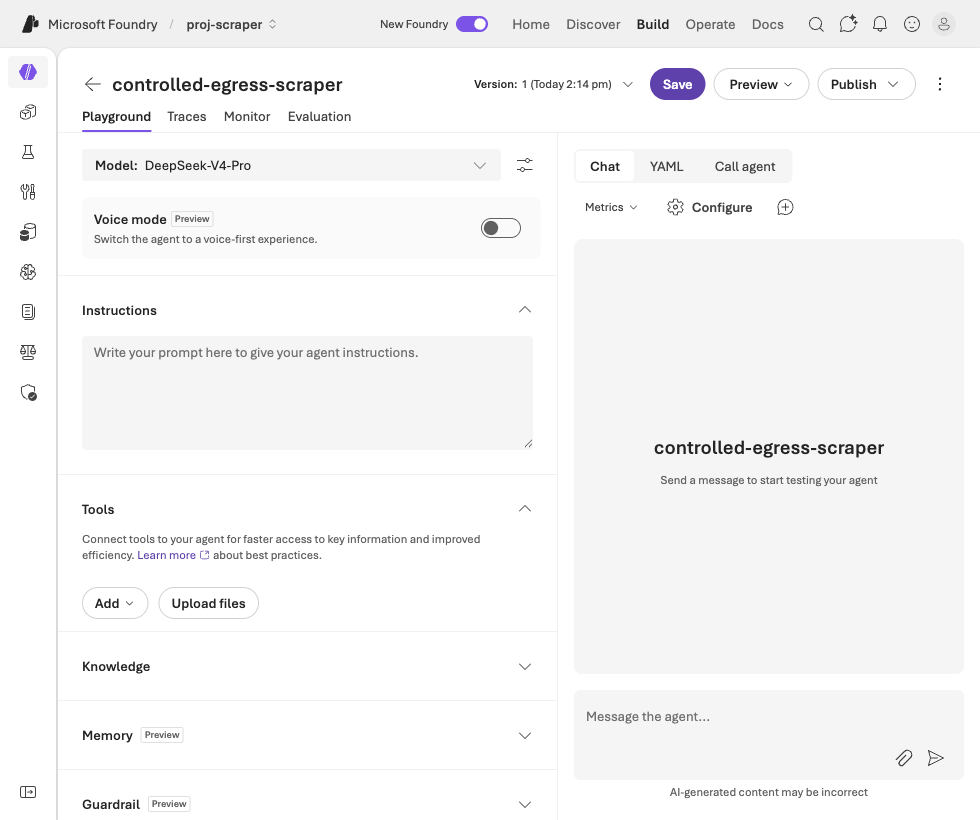Switch to the Monitor tab
980x820 pixels.
tap(247, 117)
